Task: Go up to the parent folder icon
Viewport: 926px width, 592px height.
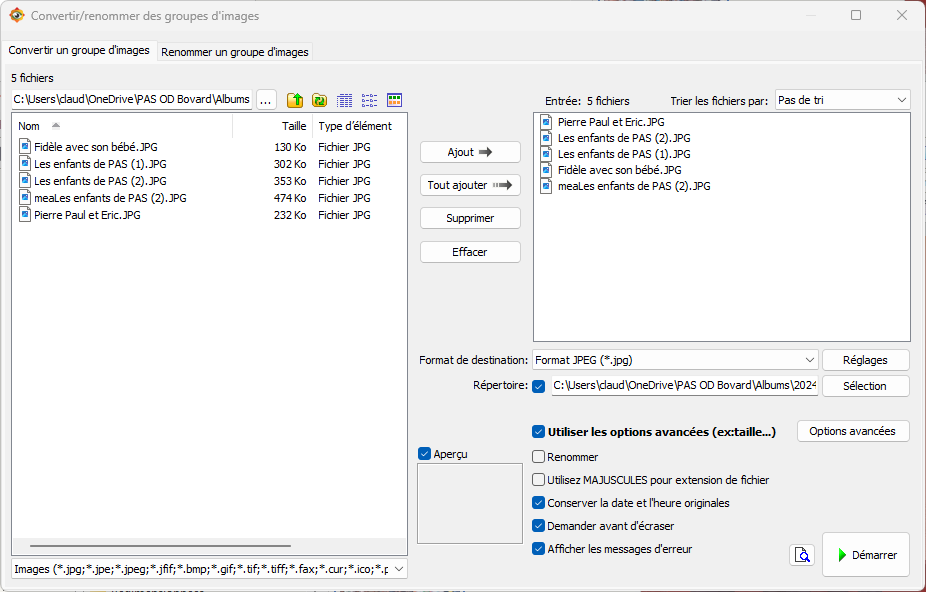Action: 295,100
